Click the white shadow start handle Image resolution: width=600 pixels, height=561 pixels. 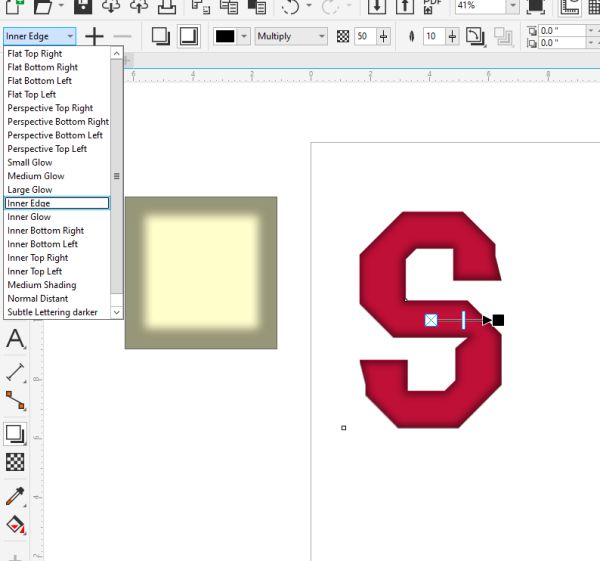click(x=431, y=320)
